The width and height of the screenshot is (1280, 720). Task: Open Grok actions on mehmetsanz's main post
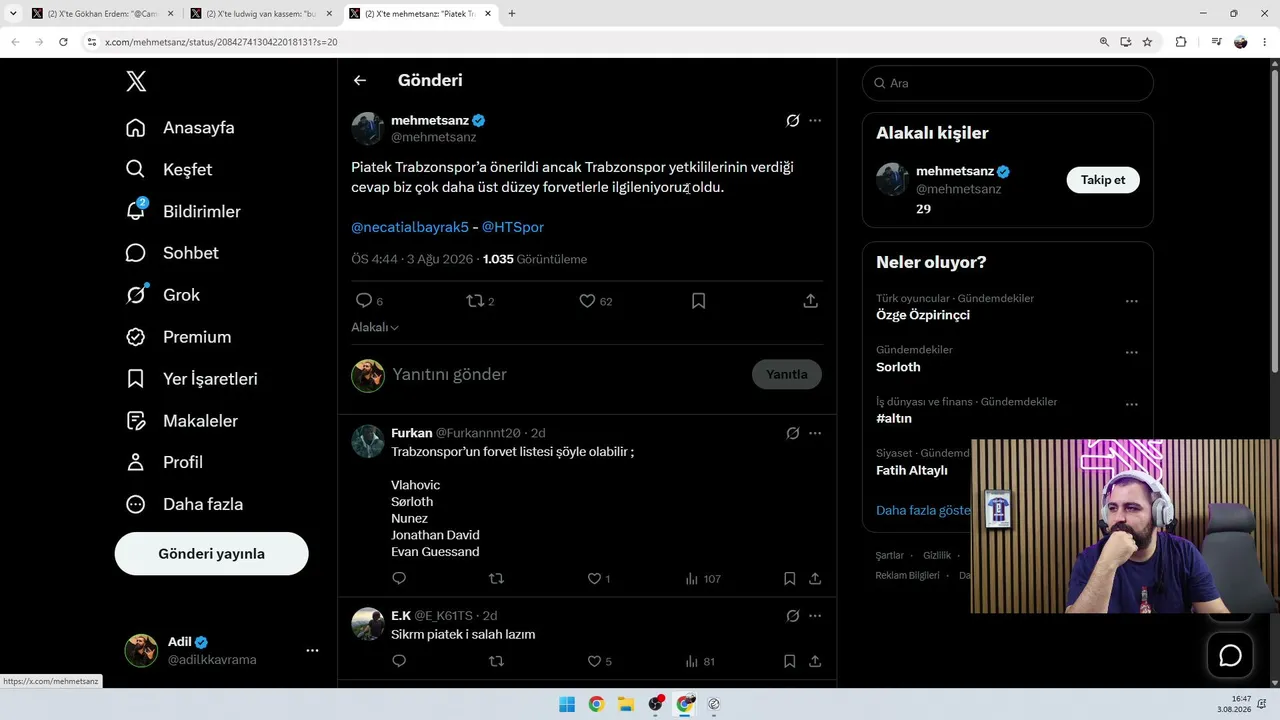click(x=792, y=121)
